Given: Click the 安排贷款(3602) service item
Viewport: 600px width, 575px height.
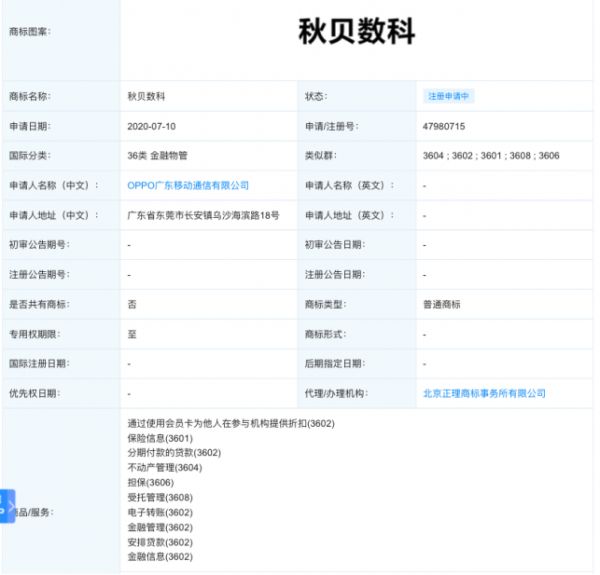Looking at the screenshot, I should [x=160, y=542].
